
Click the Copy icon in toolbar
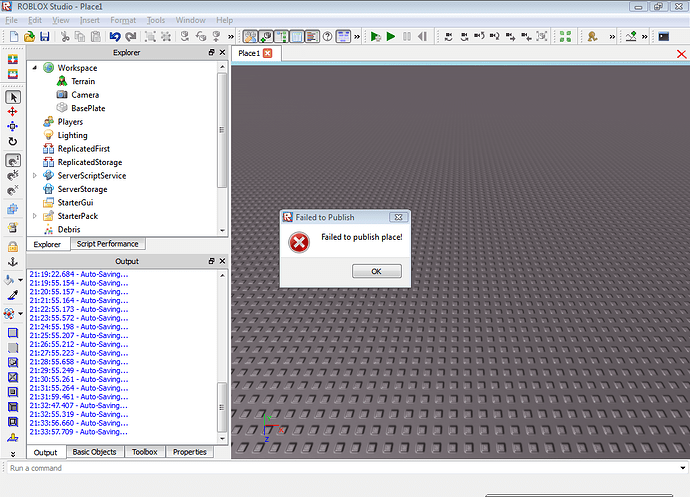[x=80, y=37]
